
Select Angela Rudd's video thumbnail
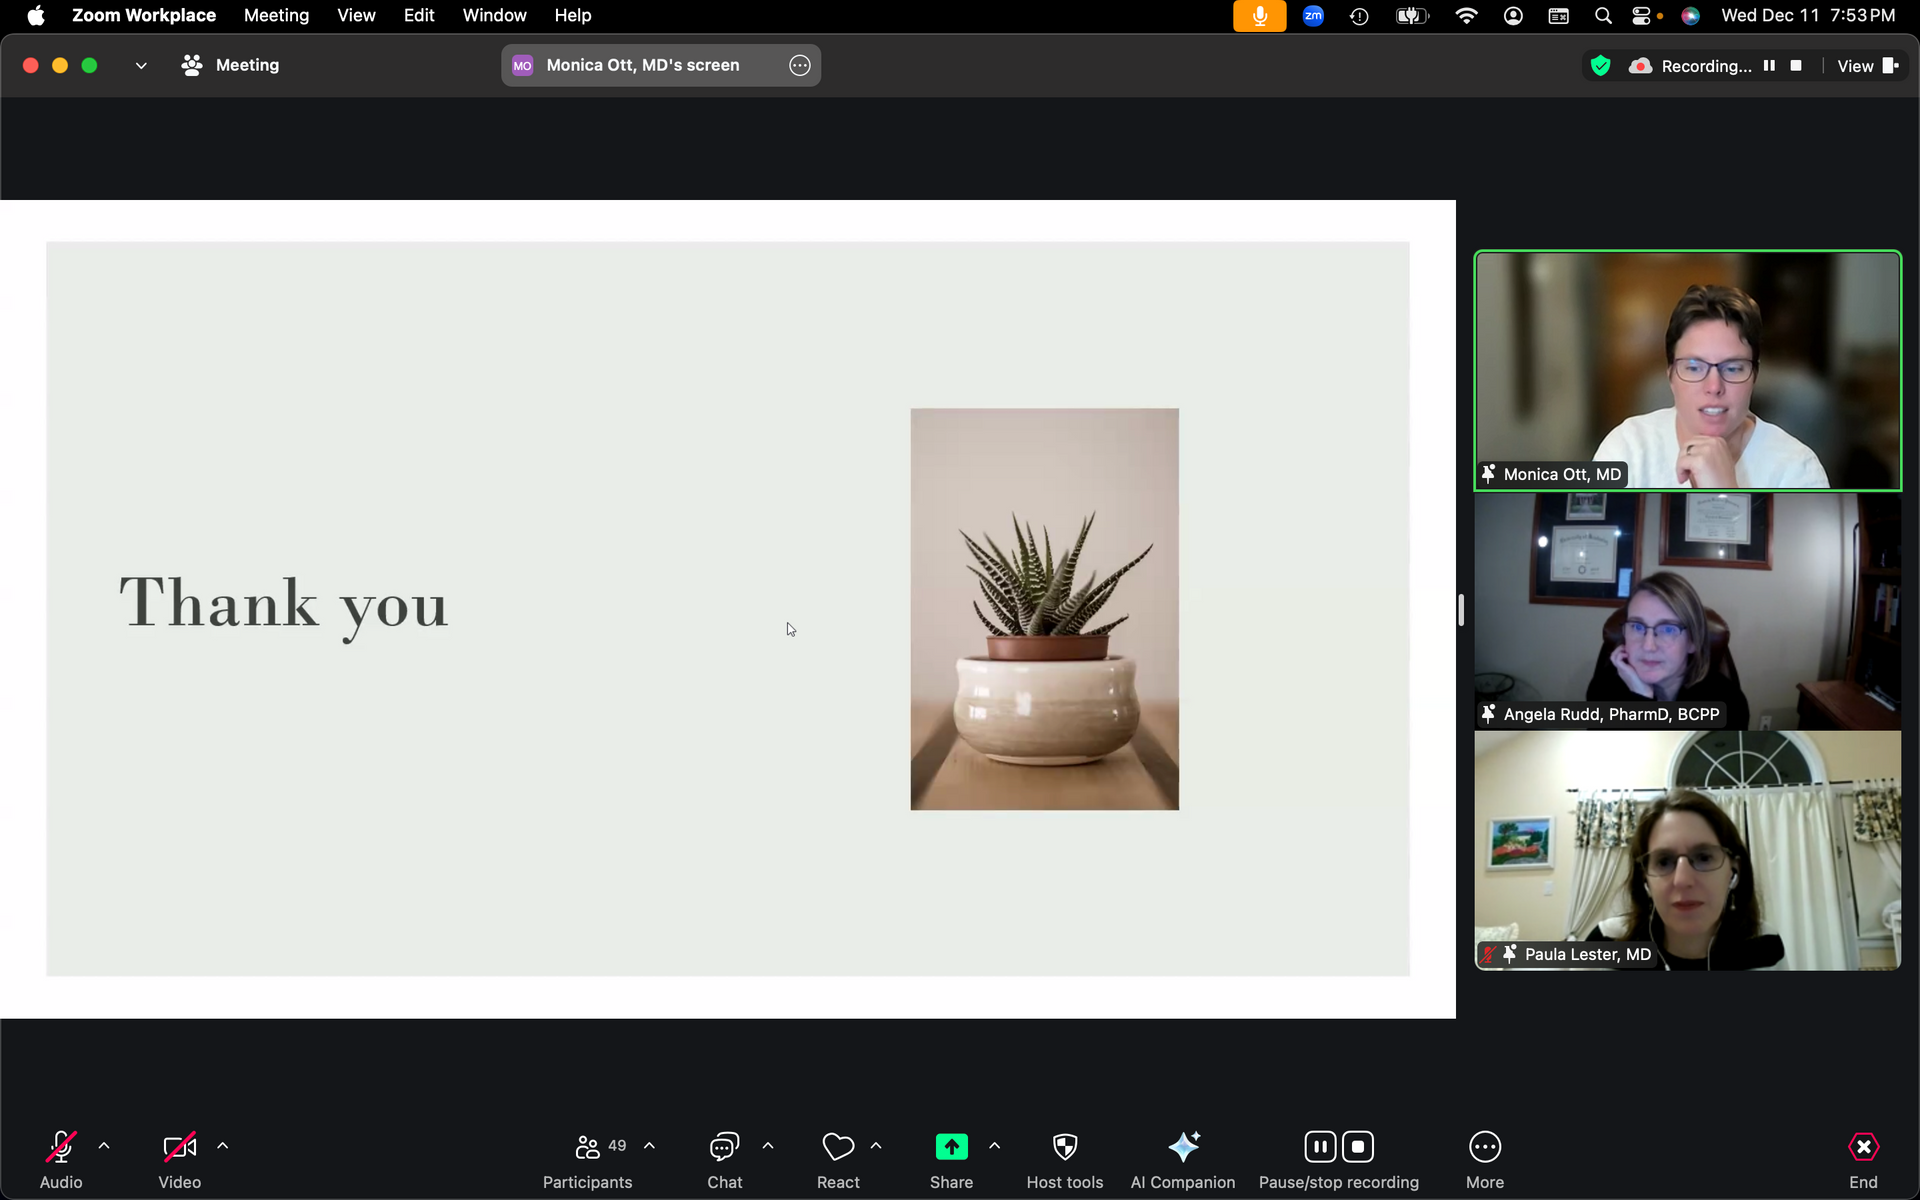coord(1687,610)
